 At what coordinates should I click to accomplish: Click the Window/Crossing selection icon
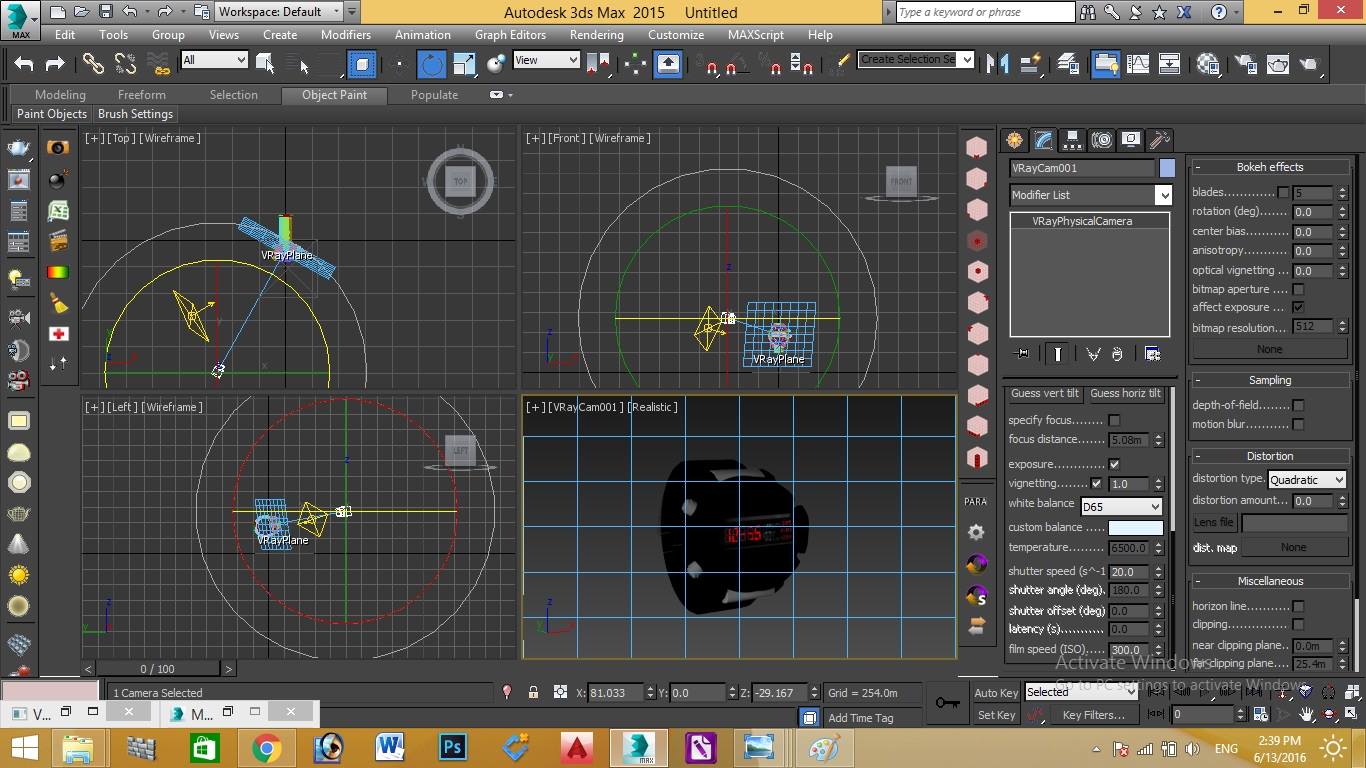tap(362, 64)
